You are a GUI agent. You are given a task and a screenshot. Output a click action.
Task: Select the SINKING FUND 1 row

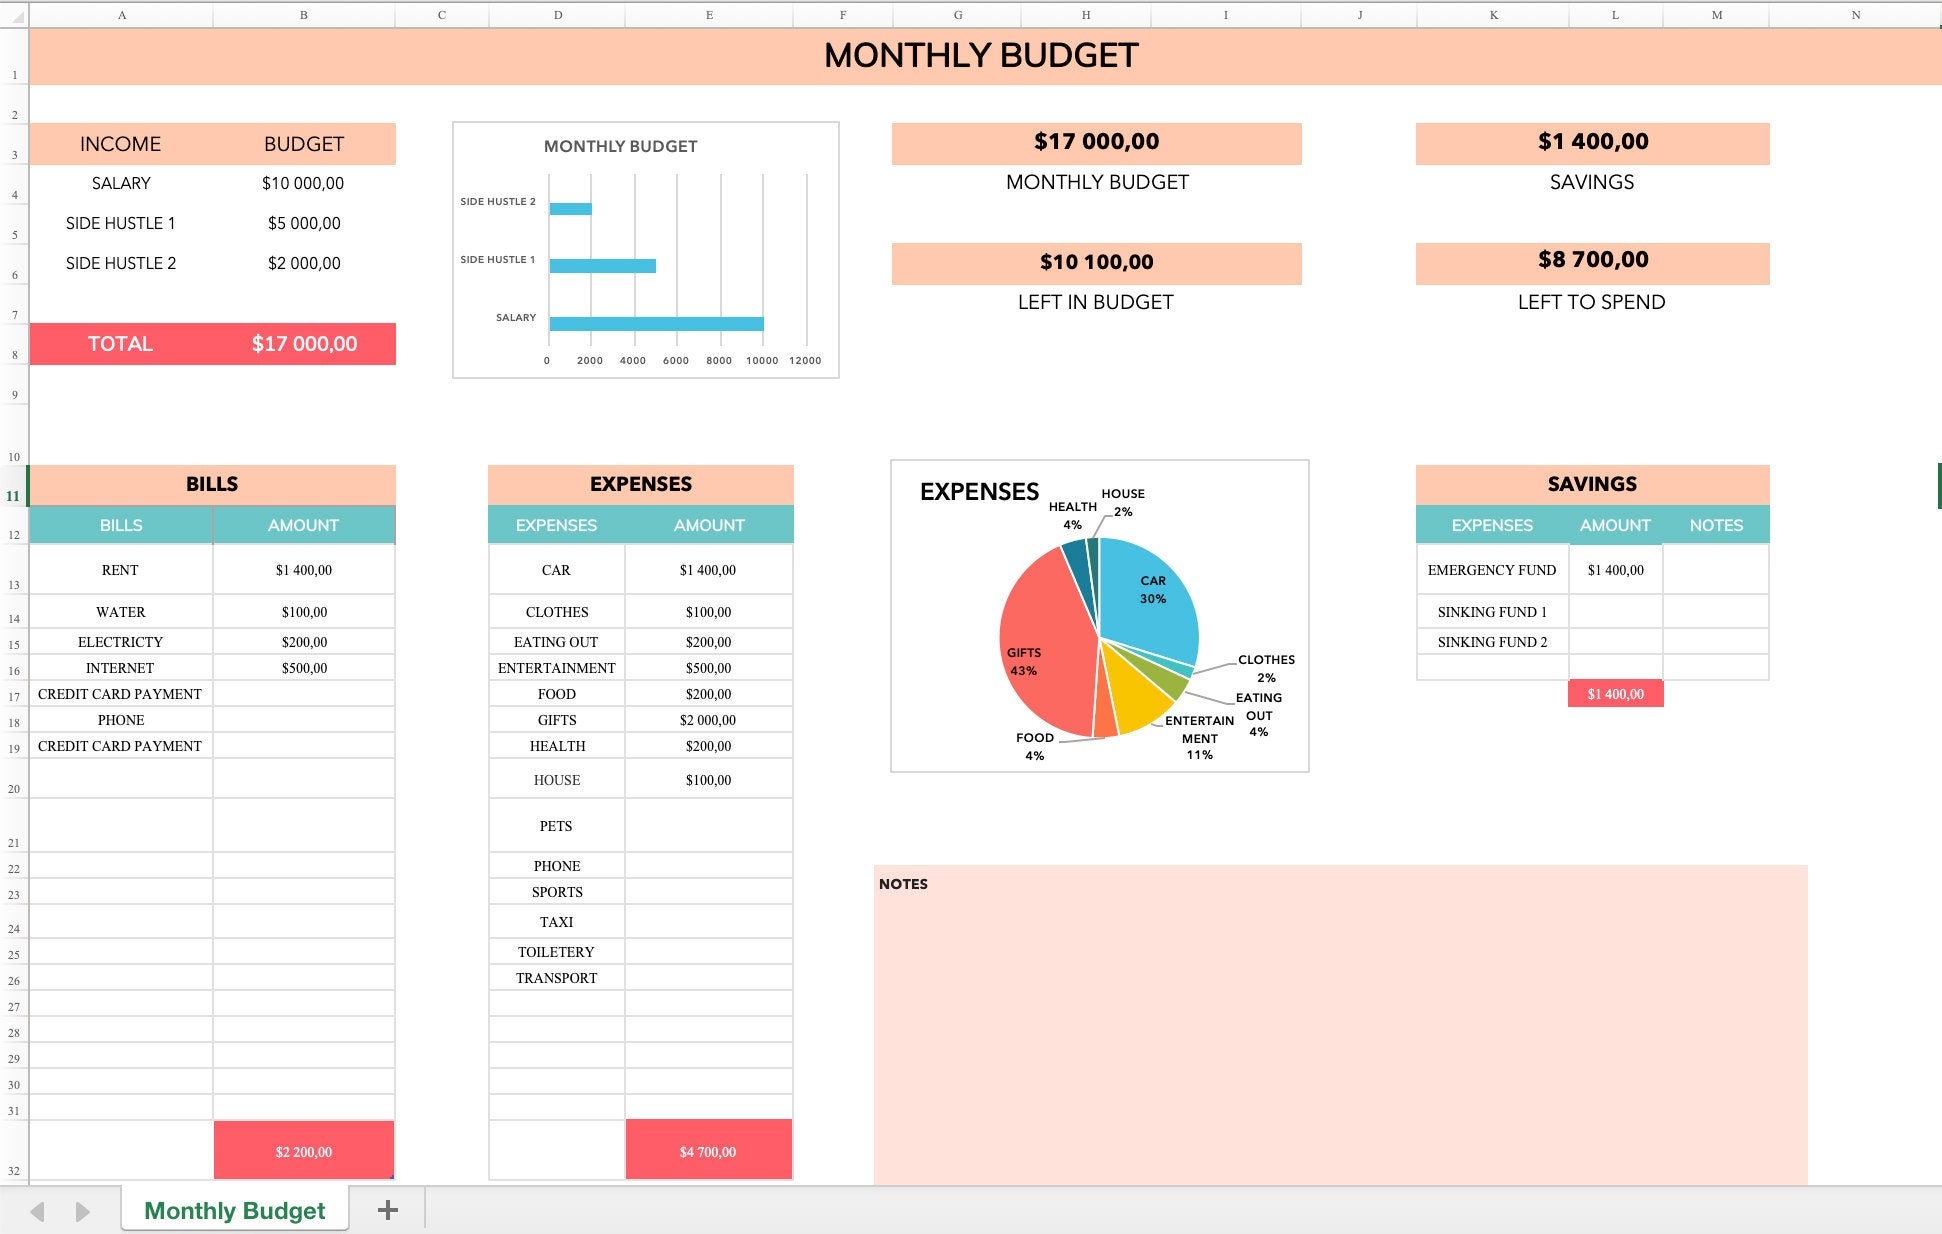(1491, 611)
